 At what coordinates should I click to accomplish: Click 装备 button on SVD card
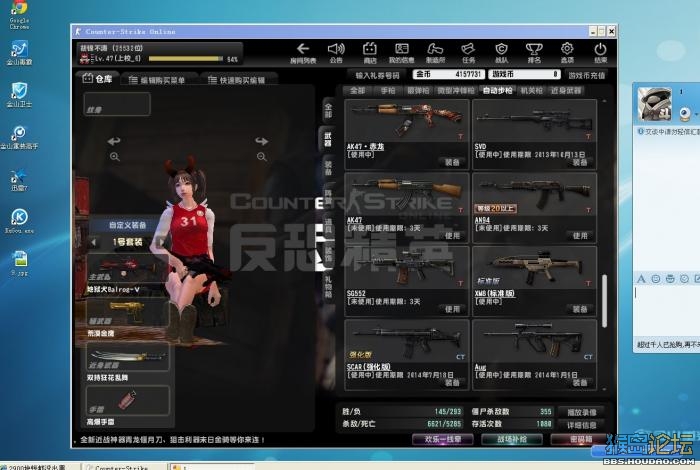pyautogui.click(x=579, y=162)
